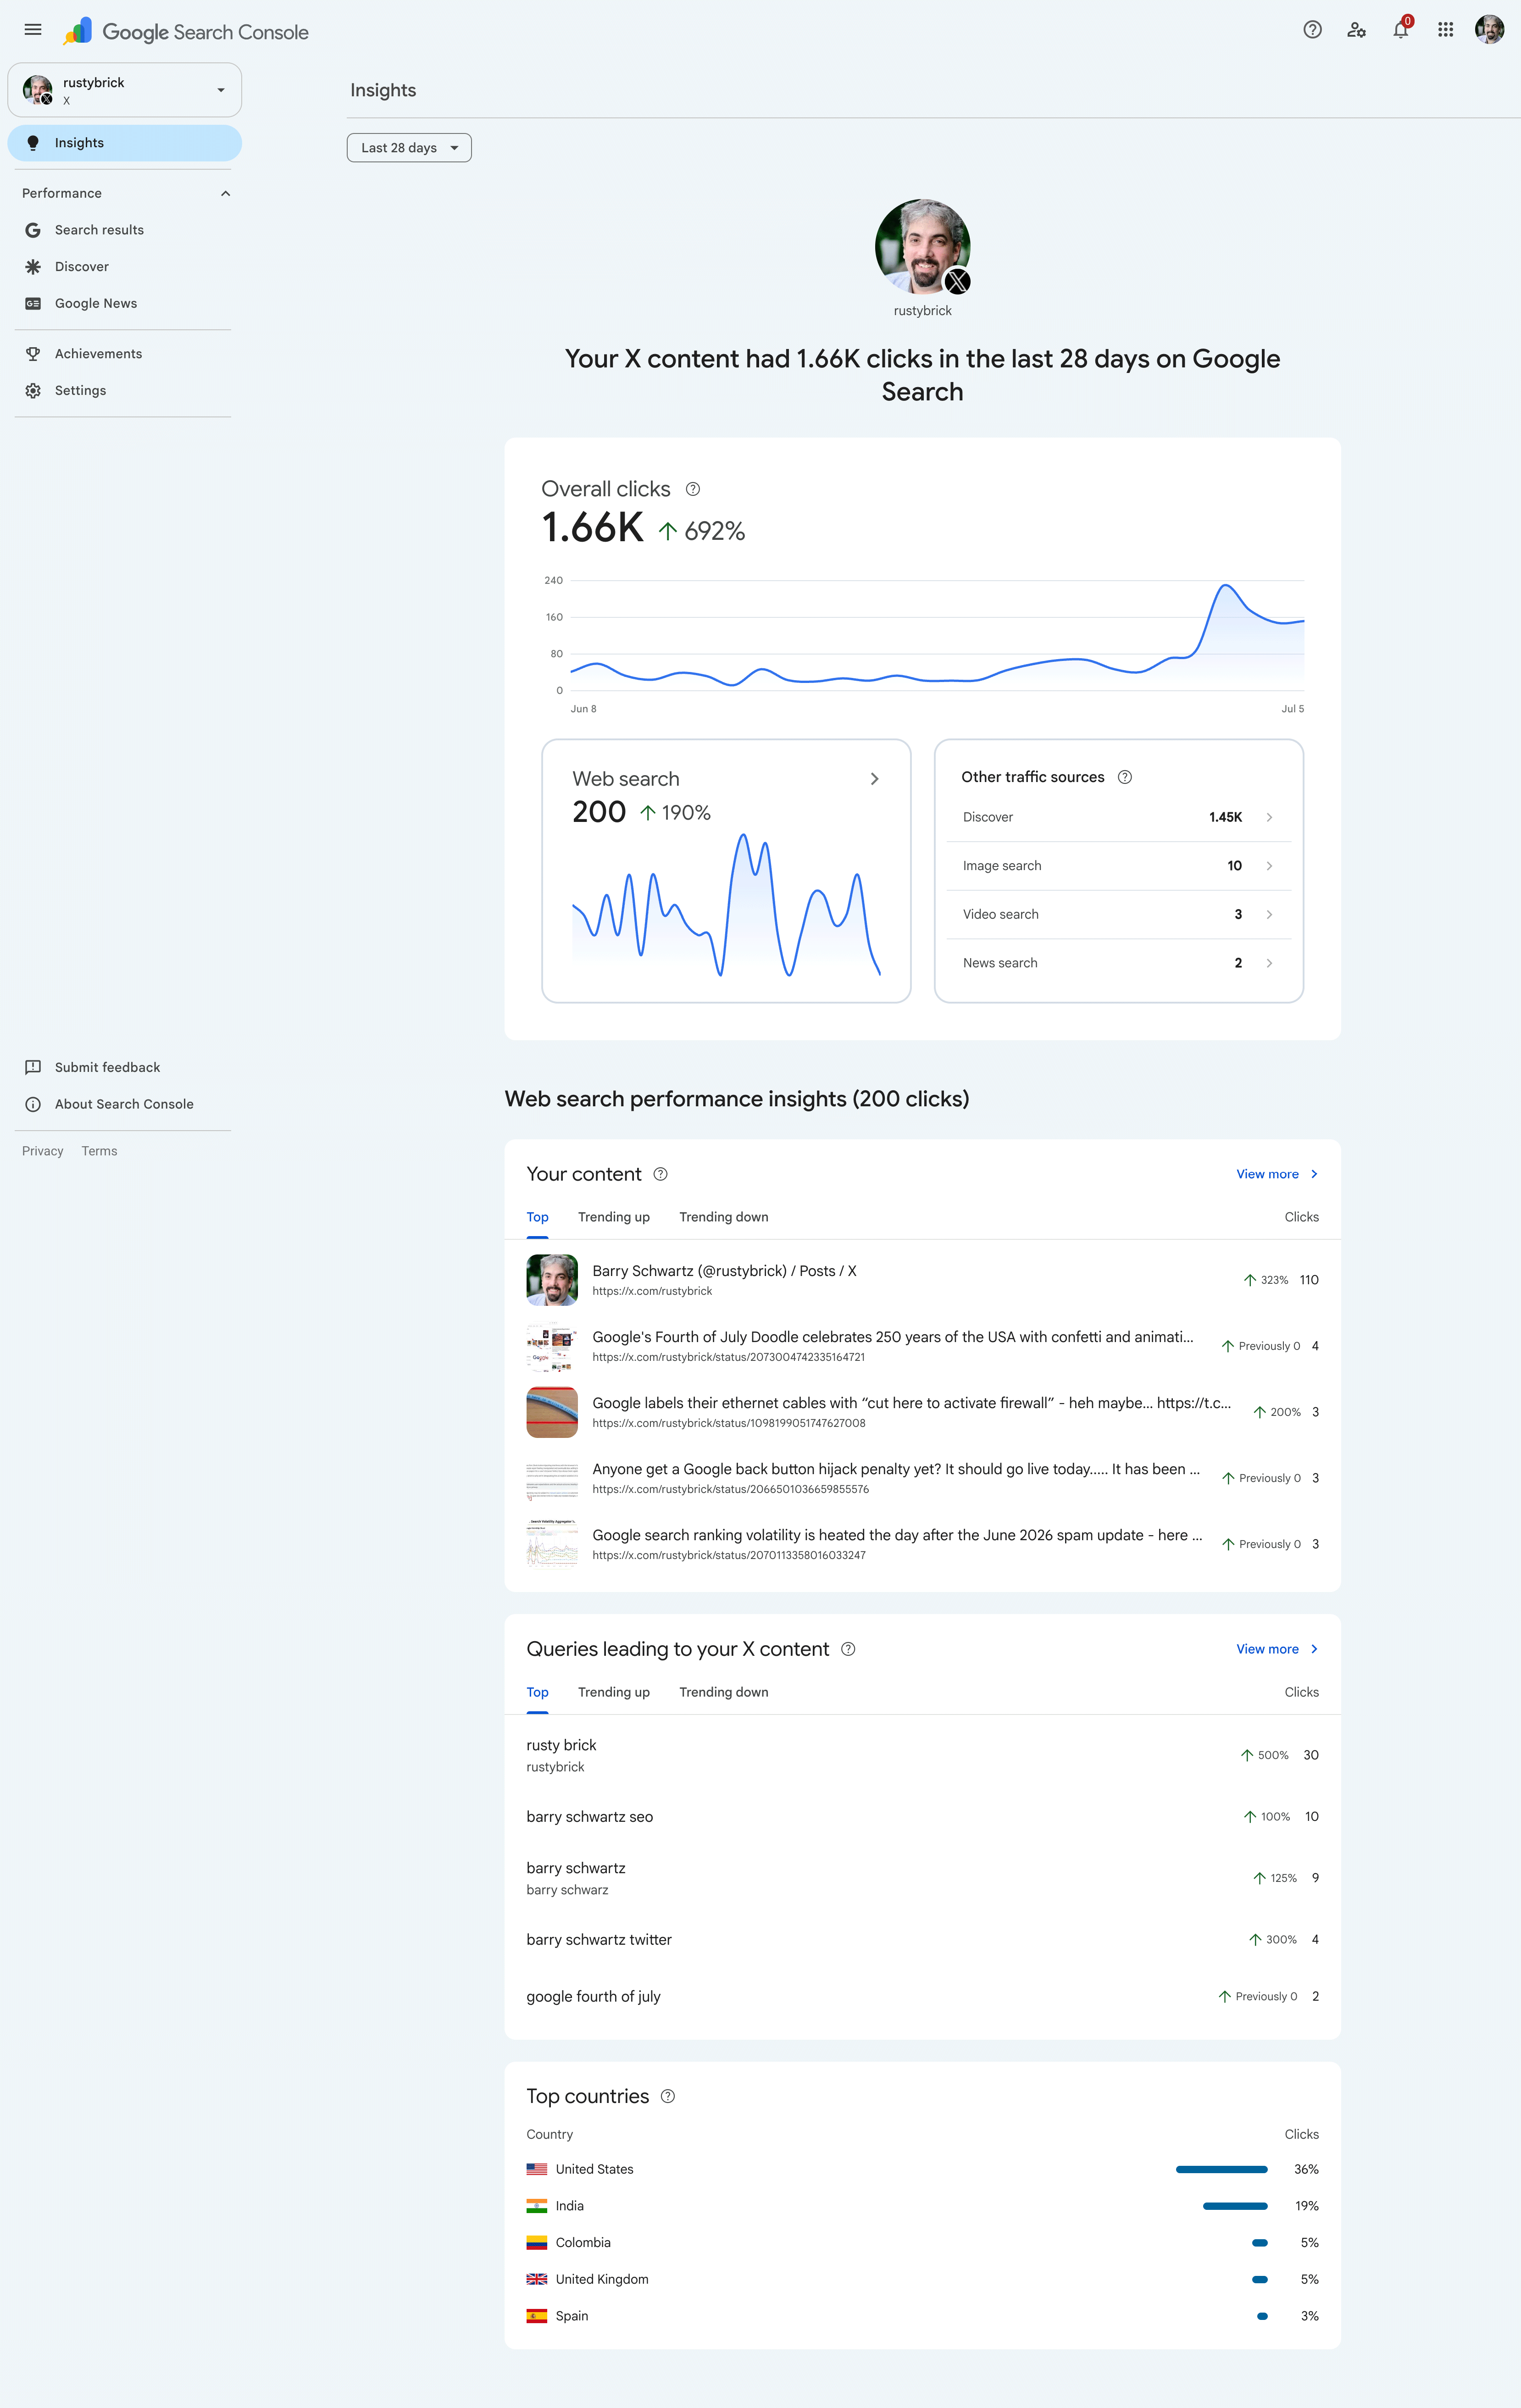
Task: Open the ranking volatility spam update post
Action: tap(922, 1544)
